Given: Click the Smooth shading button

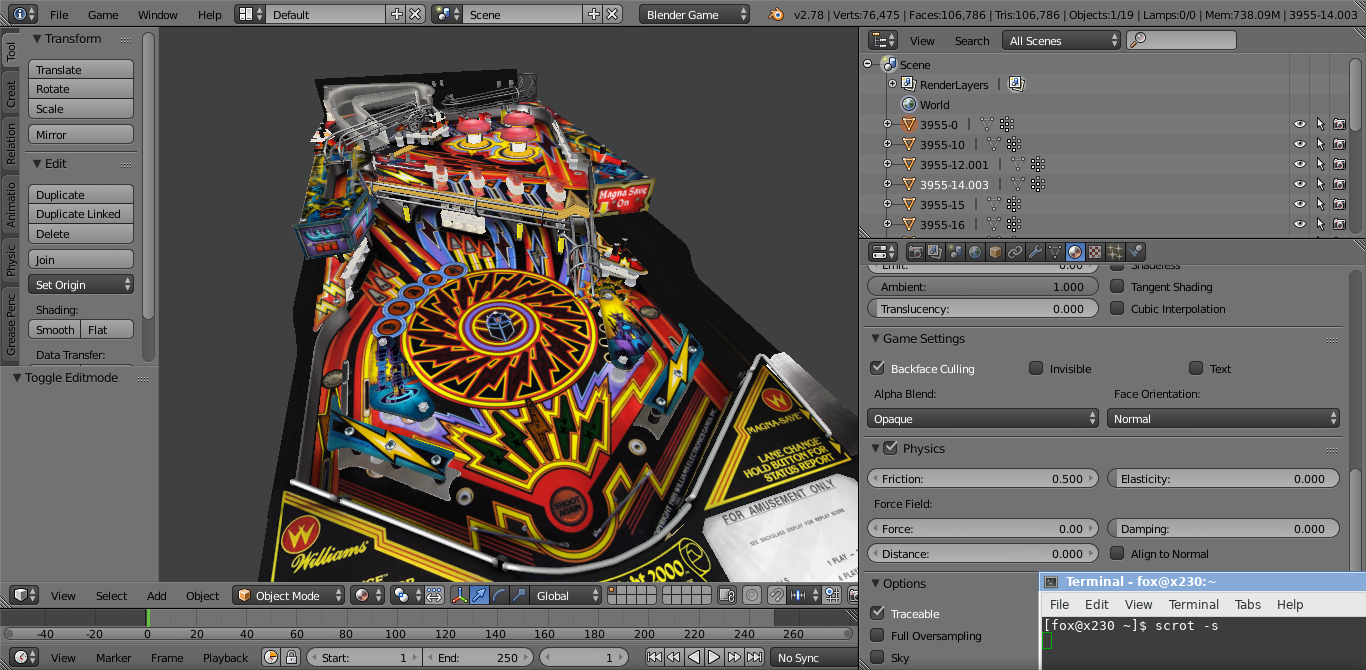Looking at the screenshot, I should (55, 330).
